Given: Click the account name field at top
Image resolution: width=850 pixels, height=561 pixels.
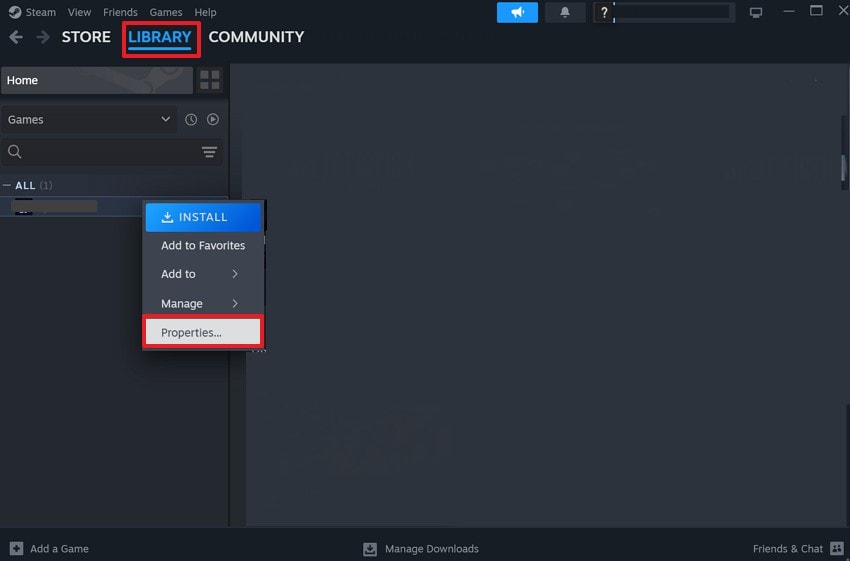Looking at the screenshot, I should point(674,12).
